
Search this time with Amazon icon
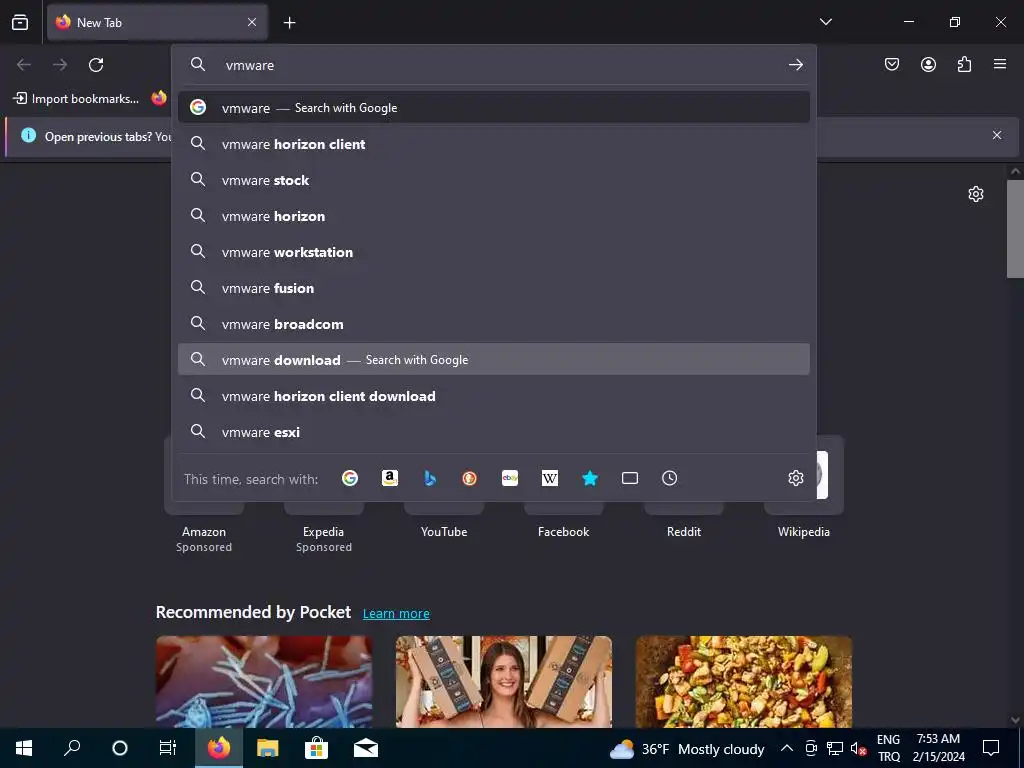[390, 478]
